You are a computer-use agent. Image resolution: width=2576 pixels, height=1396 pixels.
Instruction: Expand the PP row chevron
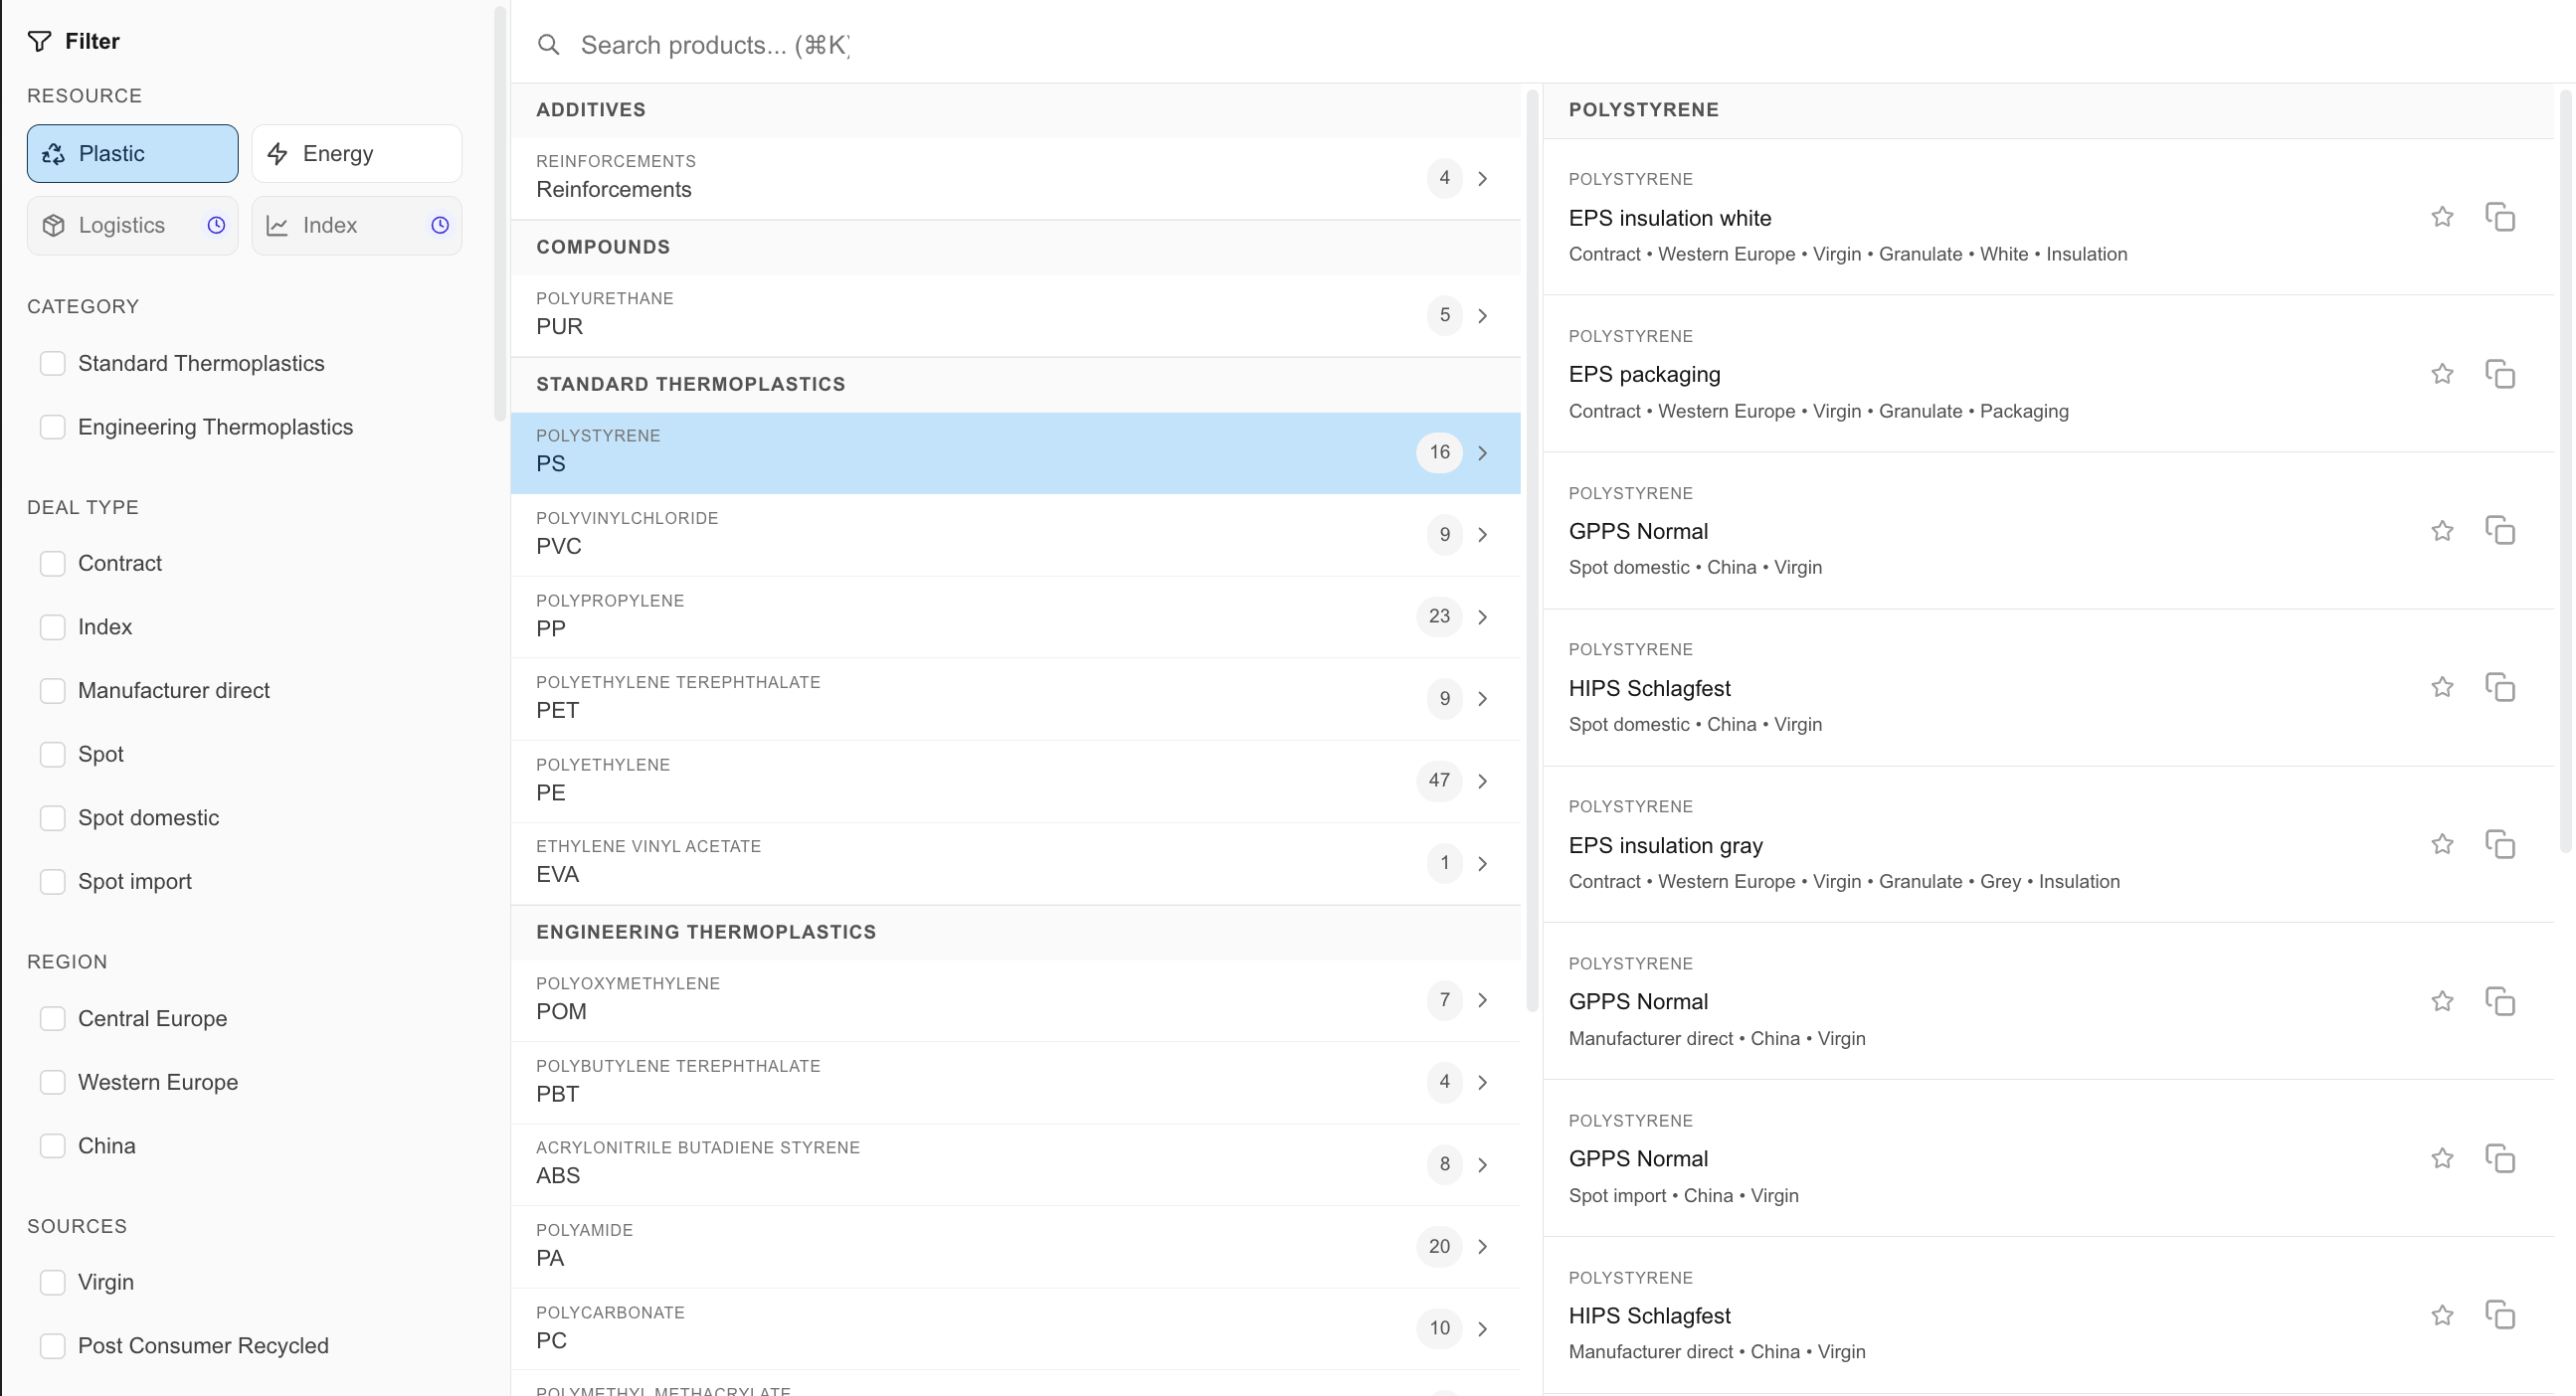tap(1483, 616)
